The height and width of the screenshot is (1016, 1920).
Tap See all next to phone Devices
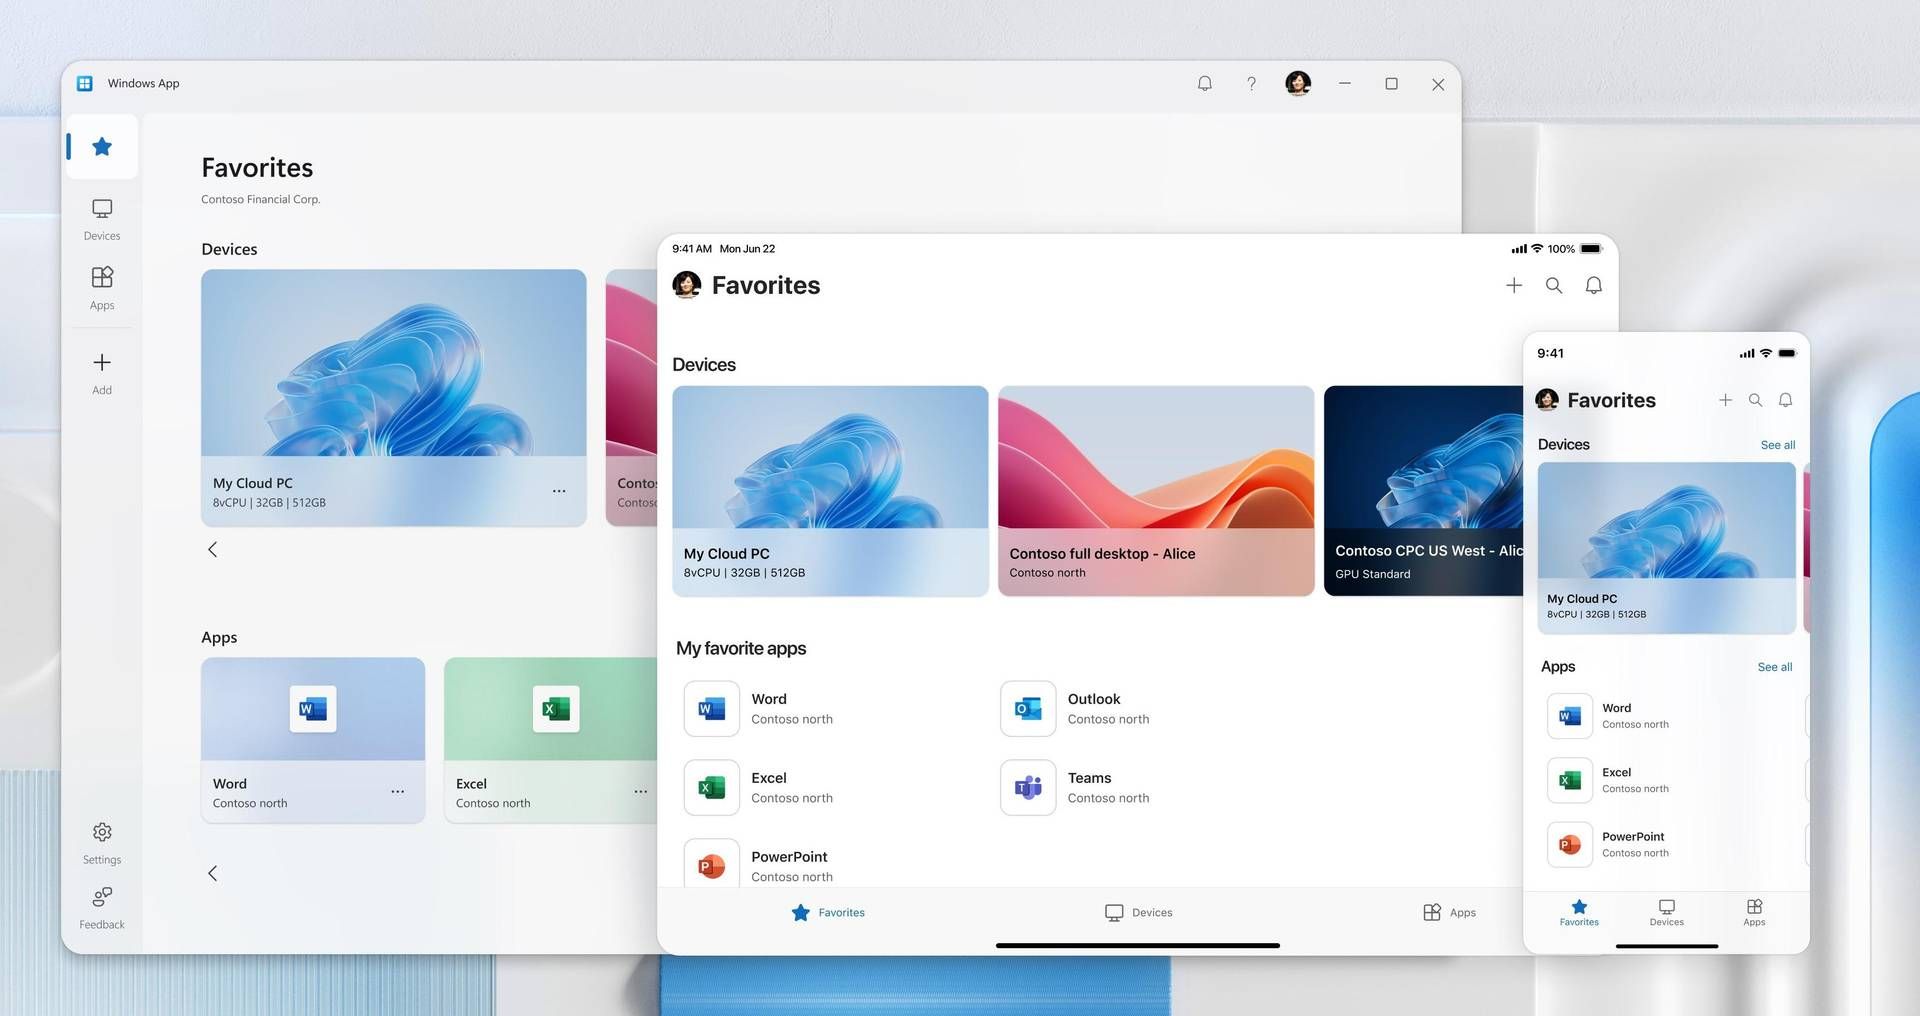pyautogui.click(x=1778, y=445)
